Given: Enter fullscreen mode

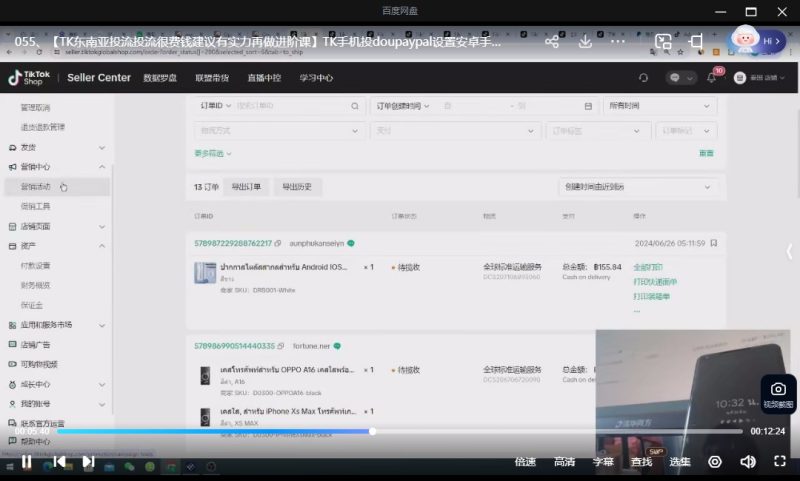Looking at the screenshot, I should (x=780, y=461).
